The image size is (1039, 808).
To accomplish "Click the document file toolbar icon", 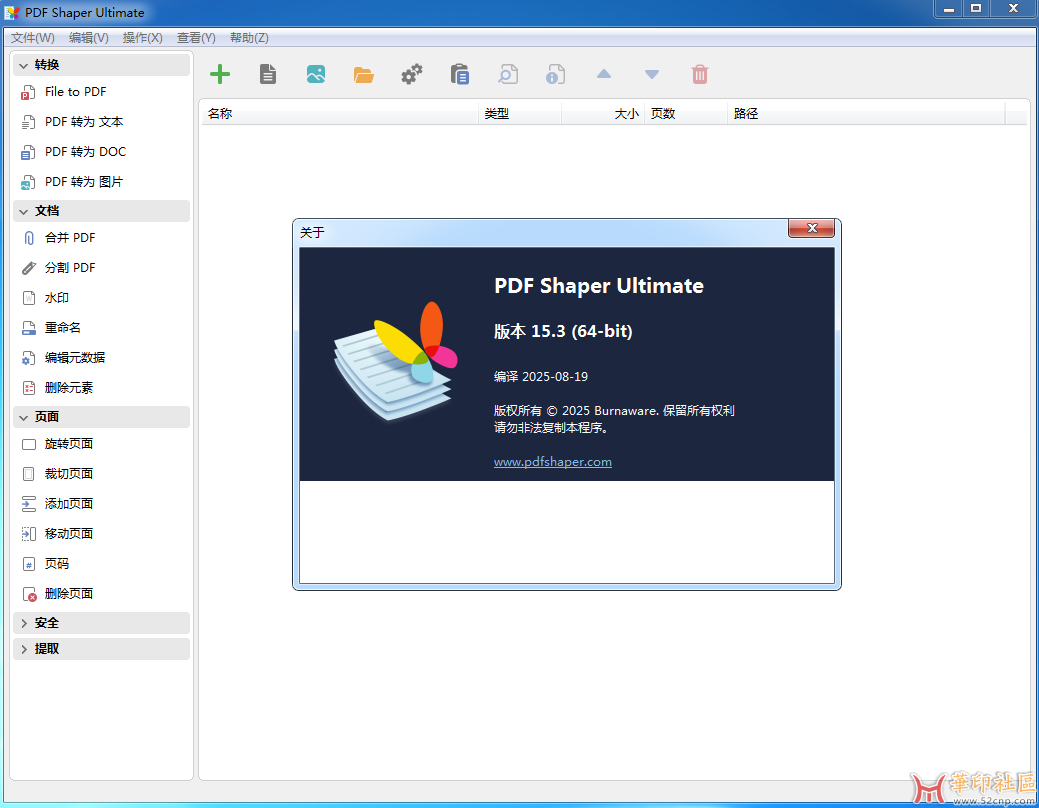I will (268, 74).
